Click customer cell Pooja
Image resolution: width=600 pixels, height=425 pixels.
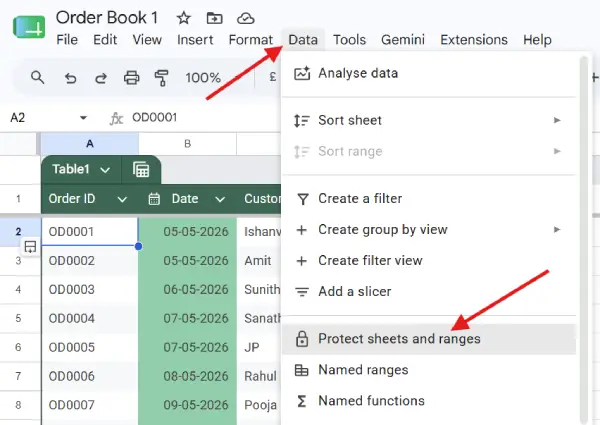[259, 405]
